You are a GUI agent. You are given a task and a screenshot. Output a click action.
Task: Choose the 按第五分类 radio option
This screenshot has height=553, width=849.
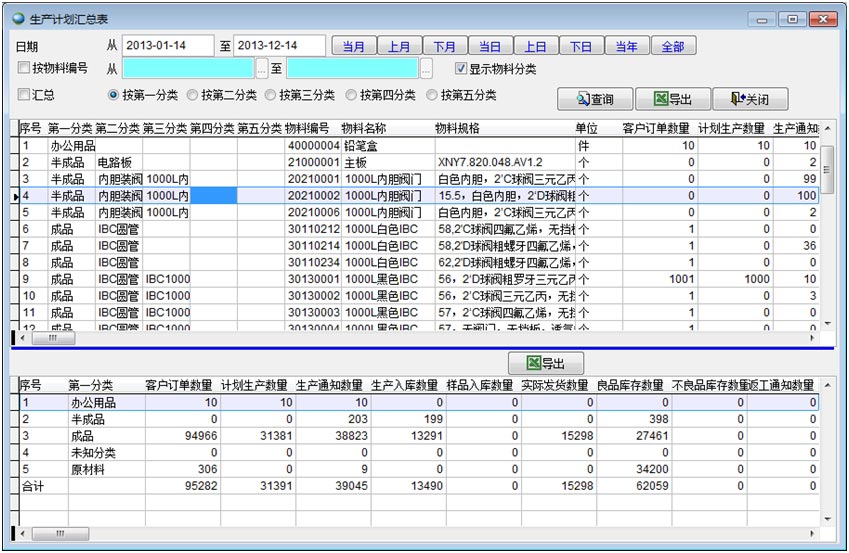[433, 95]
